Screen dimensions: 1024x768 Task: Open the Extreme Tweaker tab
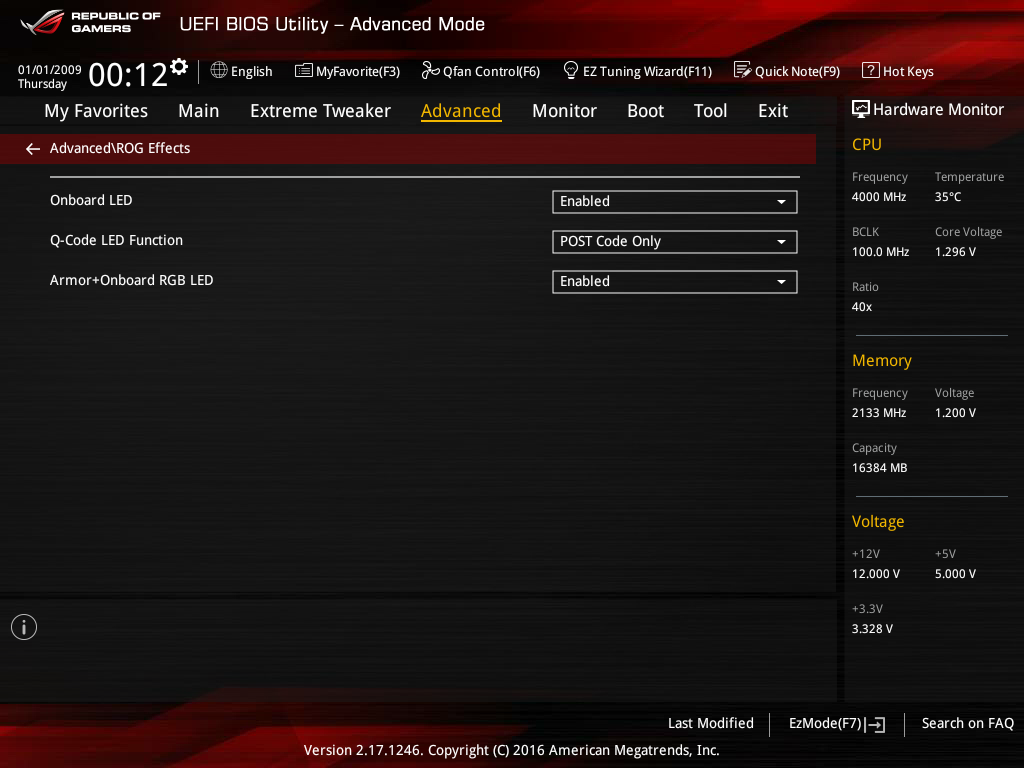pyautogui.click(x=320, y=111)
